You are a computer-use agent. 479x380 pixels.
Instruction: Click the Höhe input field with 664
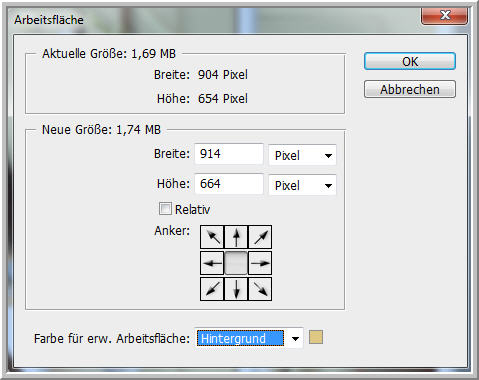[x=229, y=184]
